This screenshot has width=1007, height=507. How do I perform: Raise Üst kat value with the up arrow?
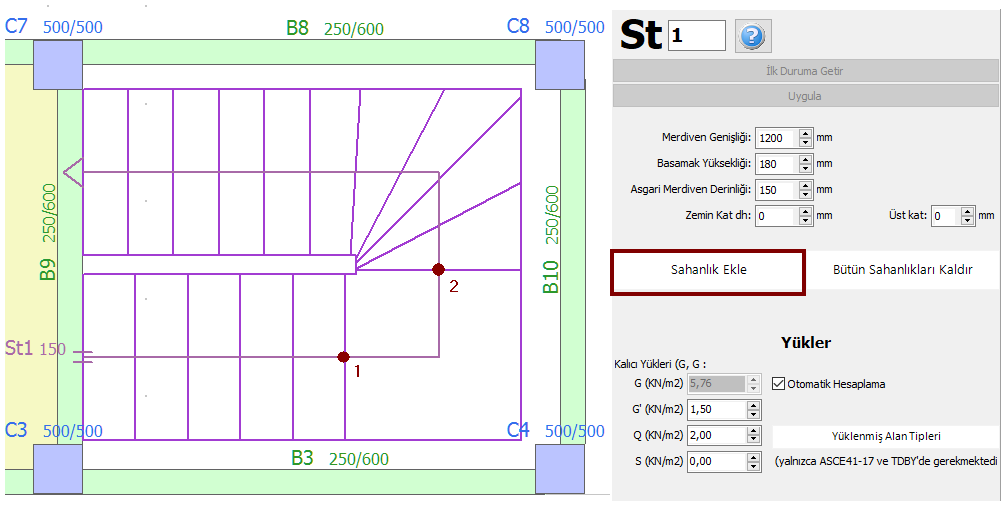click(966, 210)
